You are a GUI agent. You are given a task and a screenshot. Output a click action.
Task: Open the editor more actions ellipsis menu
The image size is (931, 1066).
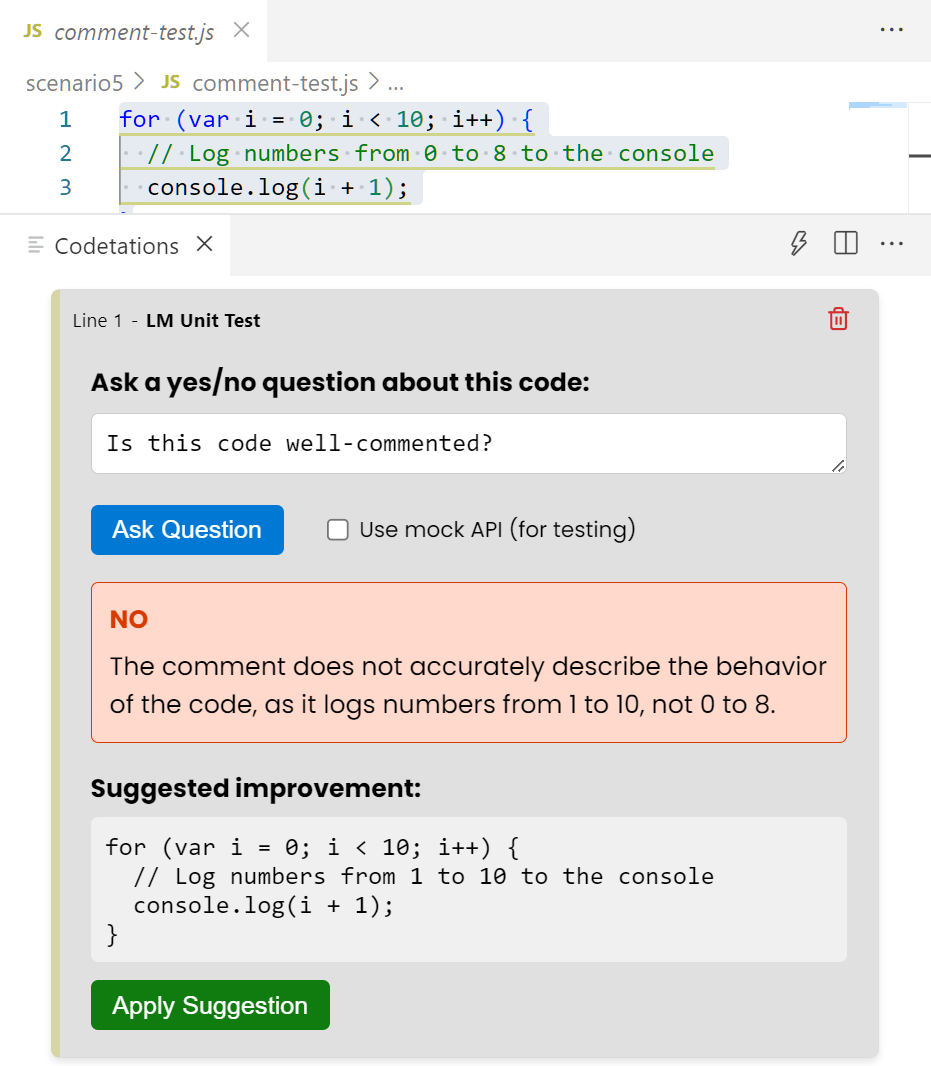tap(891, 30)
